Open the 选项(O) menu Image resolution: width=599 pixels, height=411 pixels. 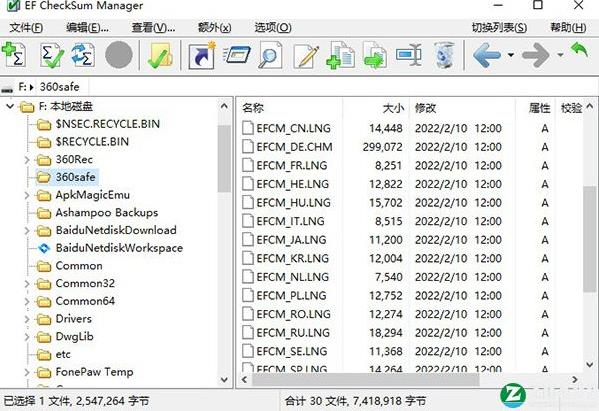(273, 27)
